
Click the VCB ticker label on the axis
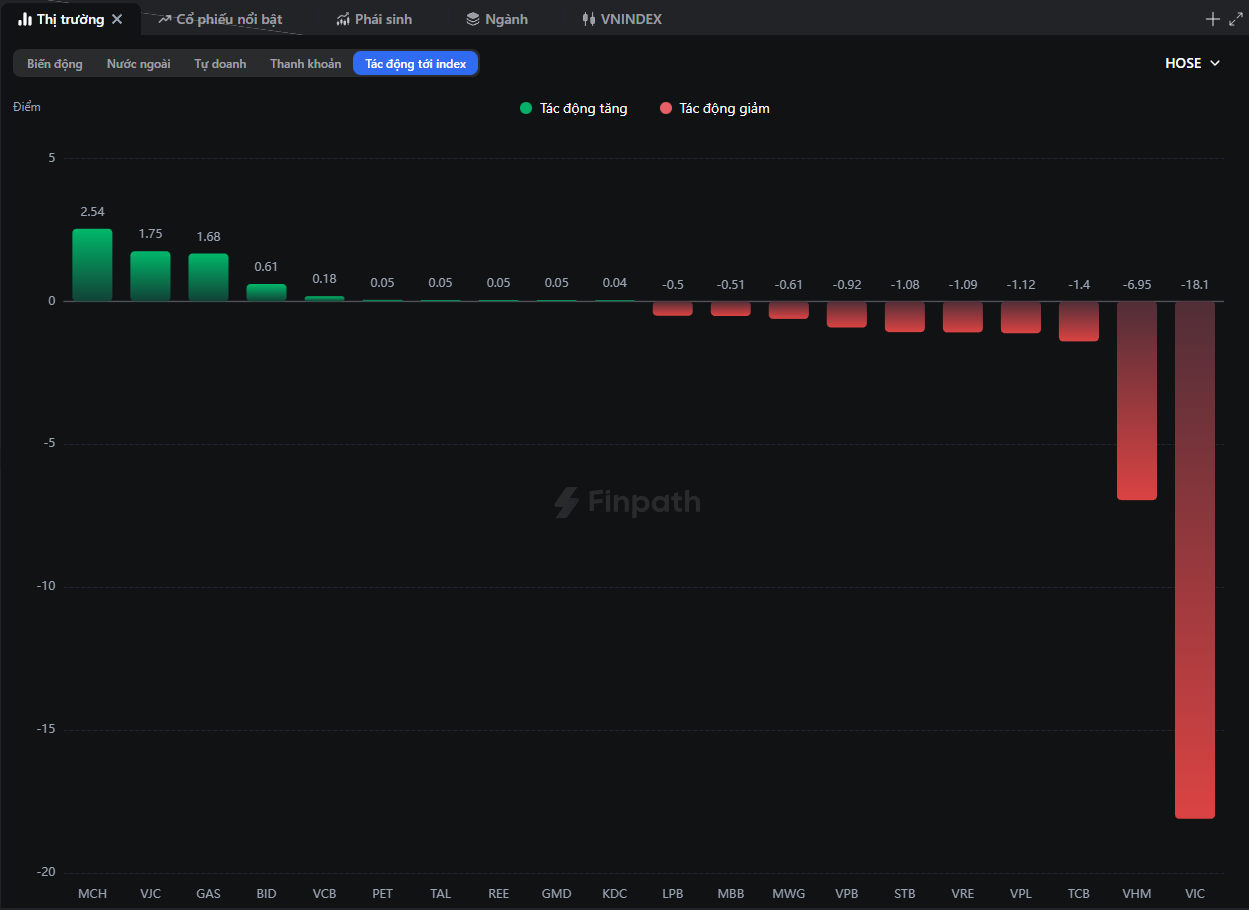pyautogui.click(x=324, y=894)
